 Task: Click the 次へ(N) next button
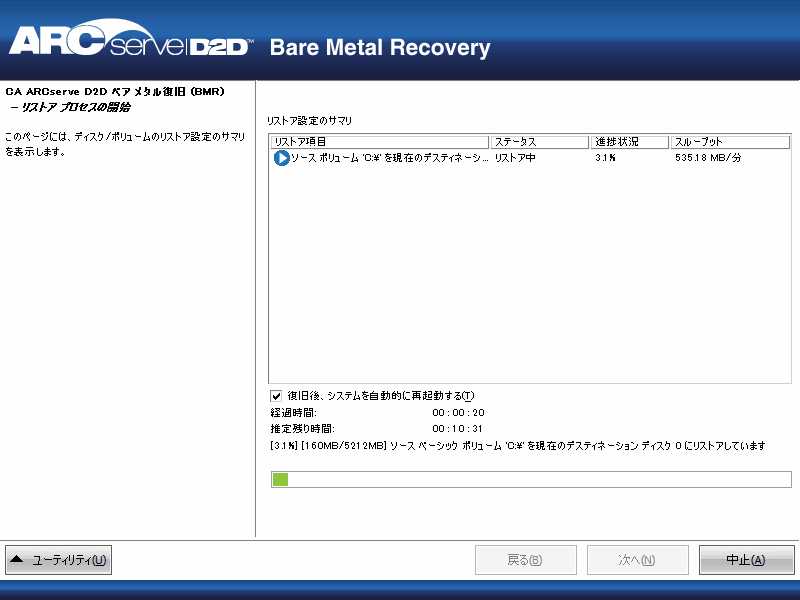(x=638, y=560)
